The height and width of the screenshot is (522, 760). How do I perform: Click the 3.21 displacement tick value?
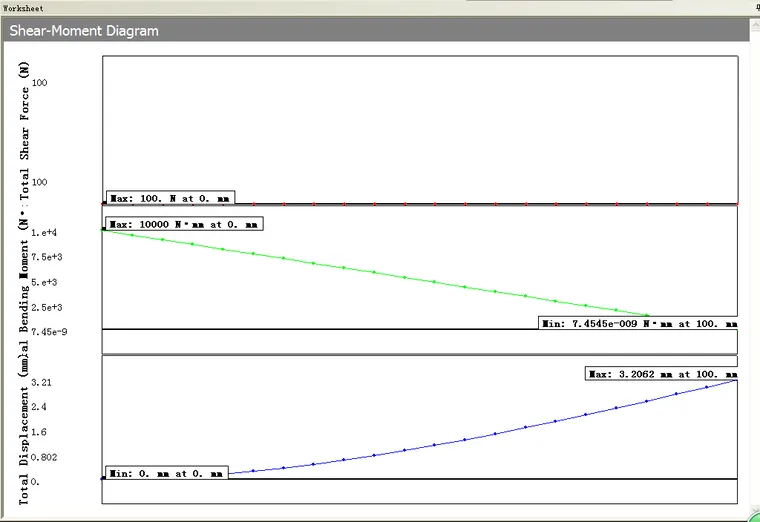pyautogui.click(x=41, y=382)
